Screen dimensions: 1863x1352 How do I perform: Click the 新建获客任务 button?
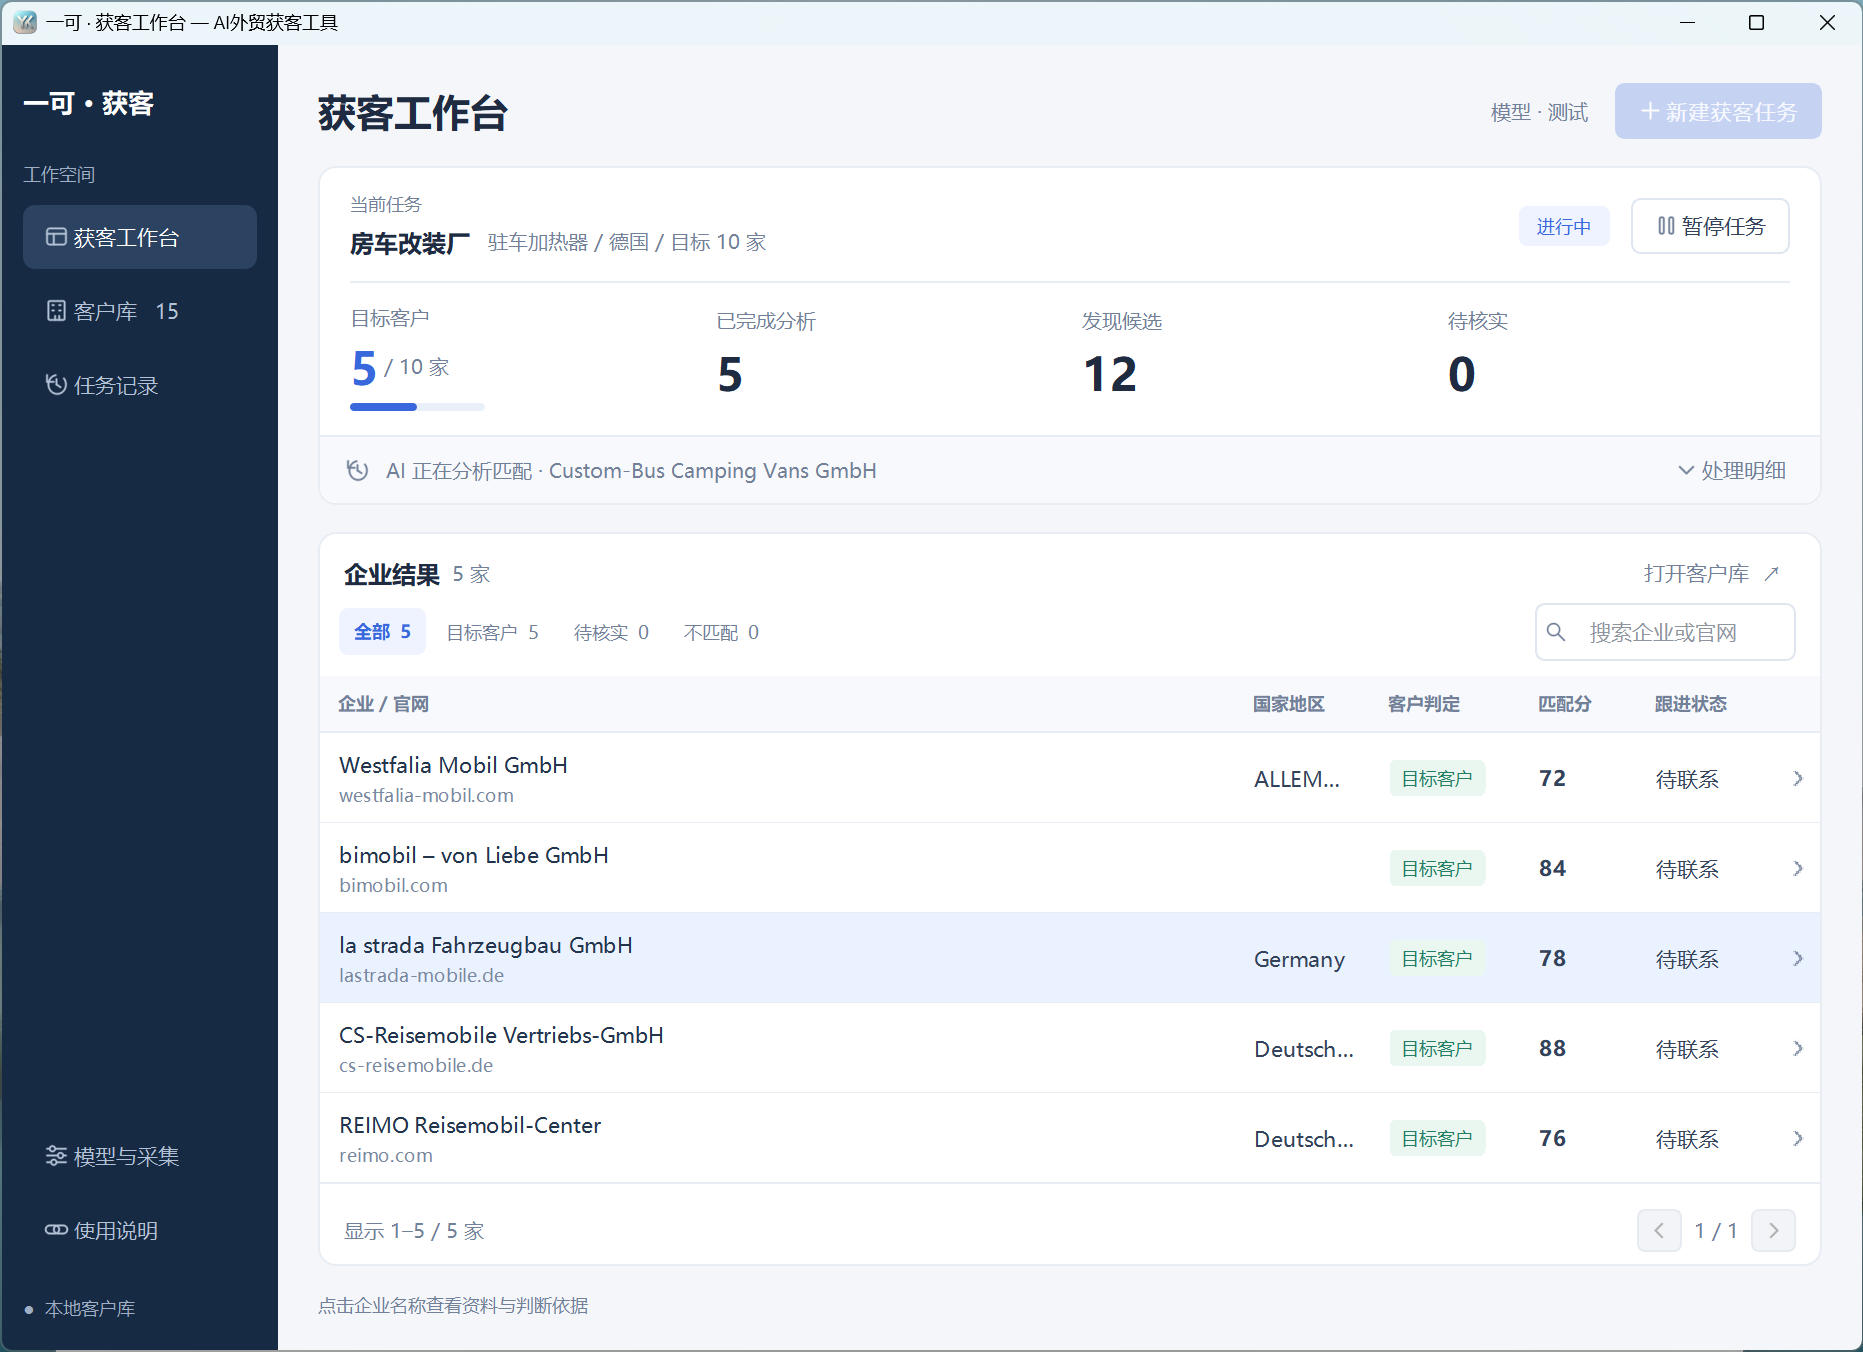1718,111
